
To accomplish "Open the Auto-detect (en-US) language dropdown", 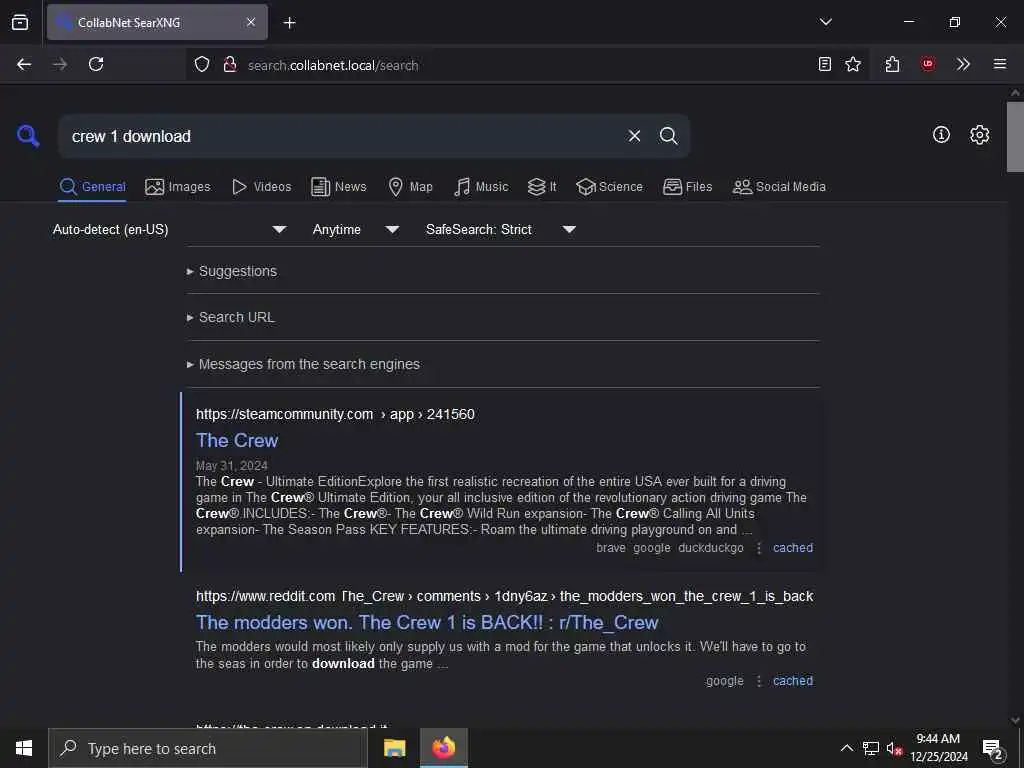I will click(170, 229).
